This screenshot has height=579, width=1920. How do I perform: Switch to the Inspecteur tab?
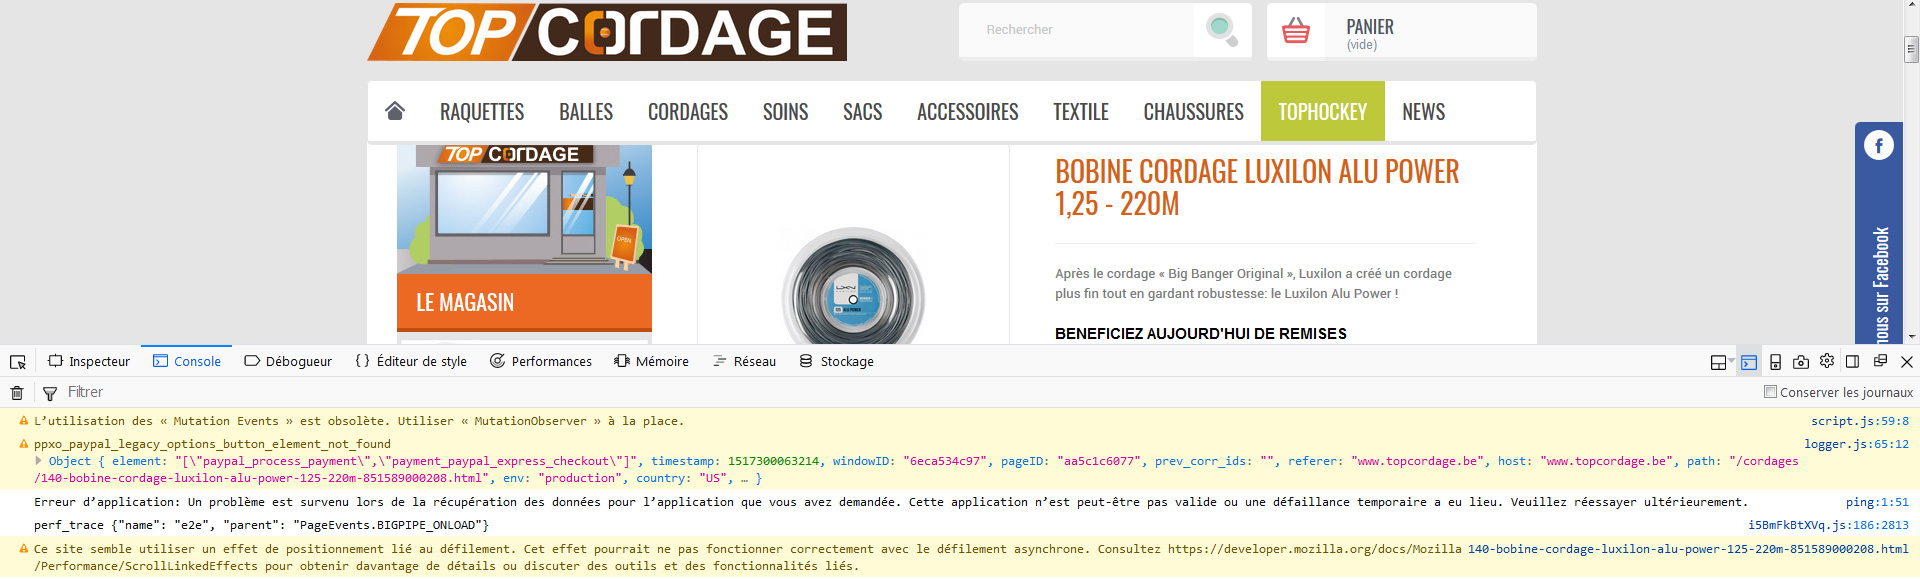click(89, 361)
